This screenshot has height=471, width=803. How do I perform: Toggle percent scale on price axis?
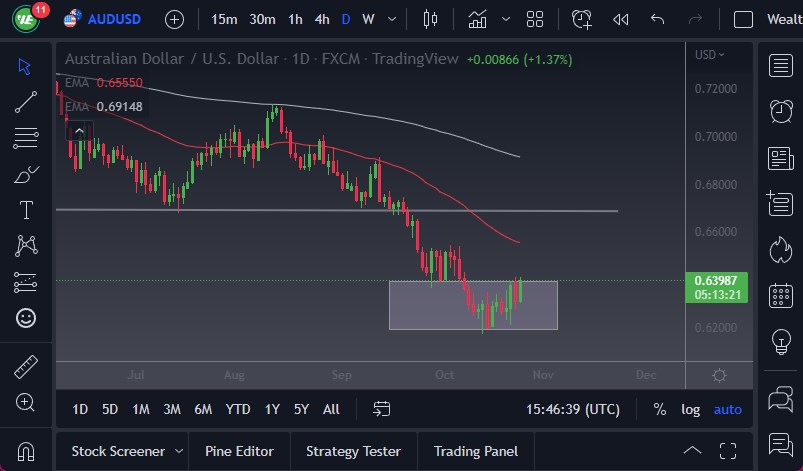(x=660, y=409)
